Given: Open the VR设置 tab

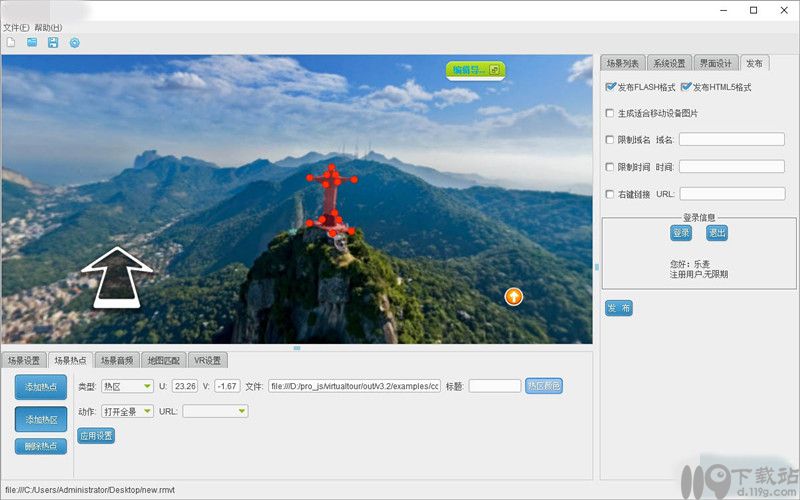Looking at the screenshot, I should point(208,360).
